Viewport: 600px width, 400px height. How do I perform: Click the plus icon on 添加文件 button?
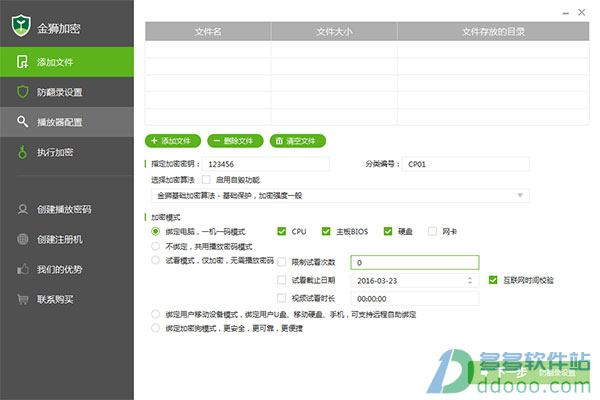pos(154,141)
